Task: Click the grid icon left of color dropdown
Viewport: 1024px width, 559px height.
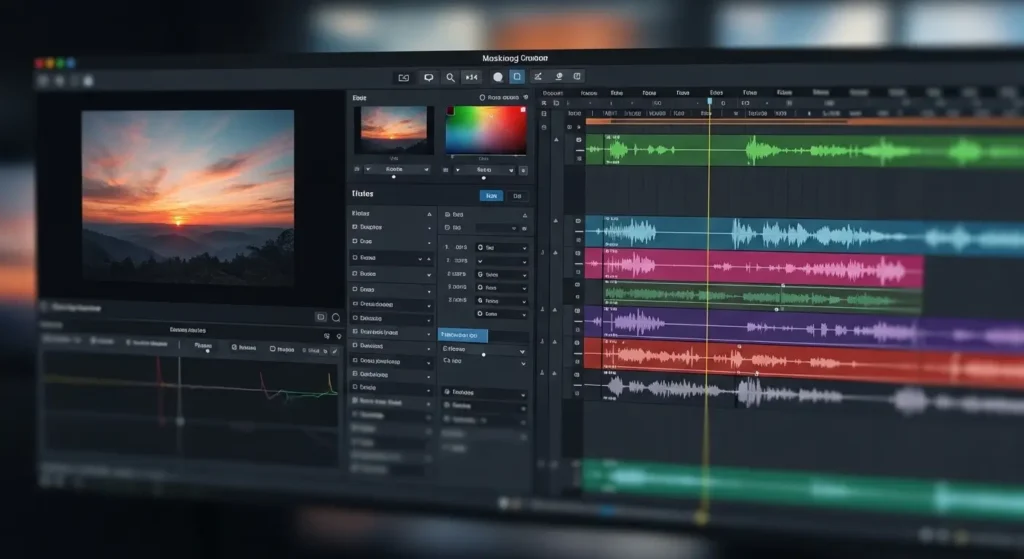Action: coord(446,170)
